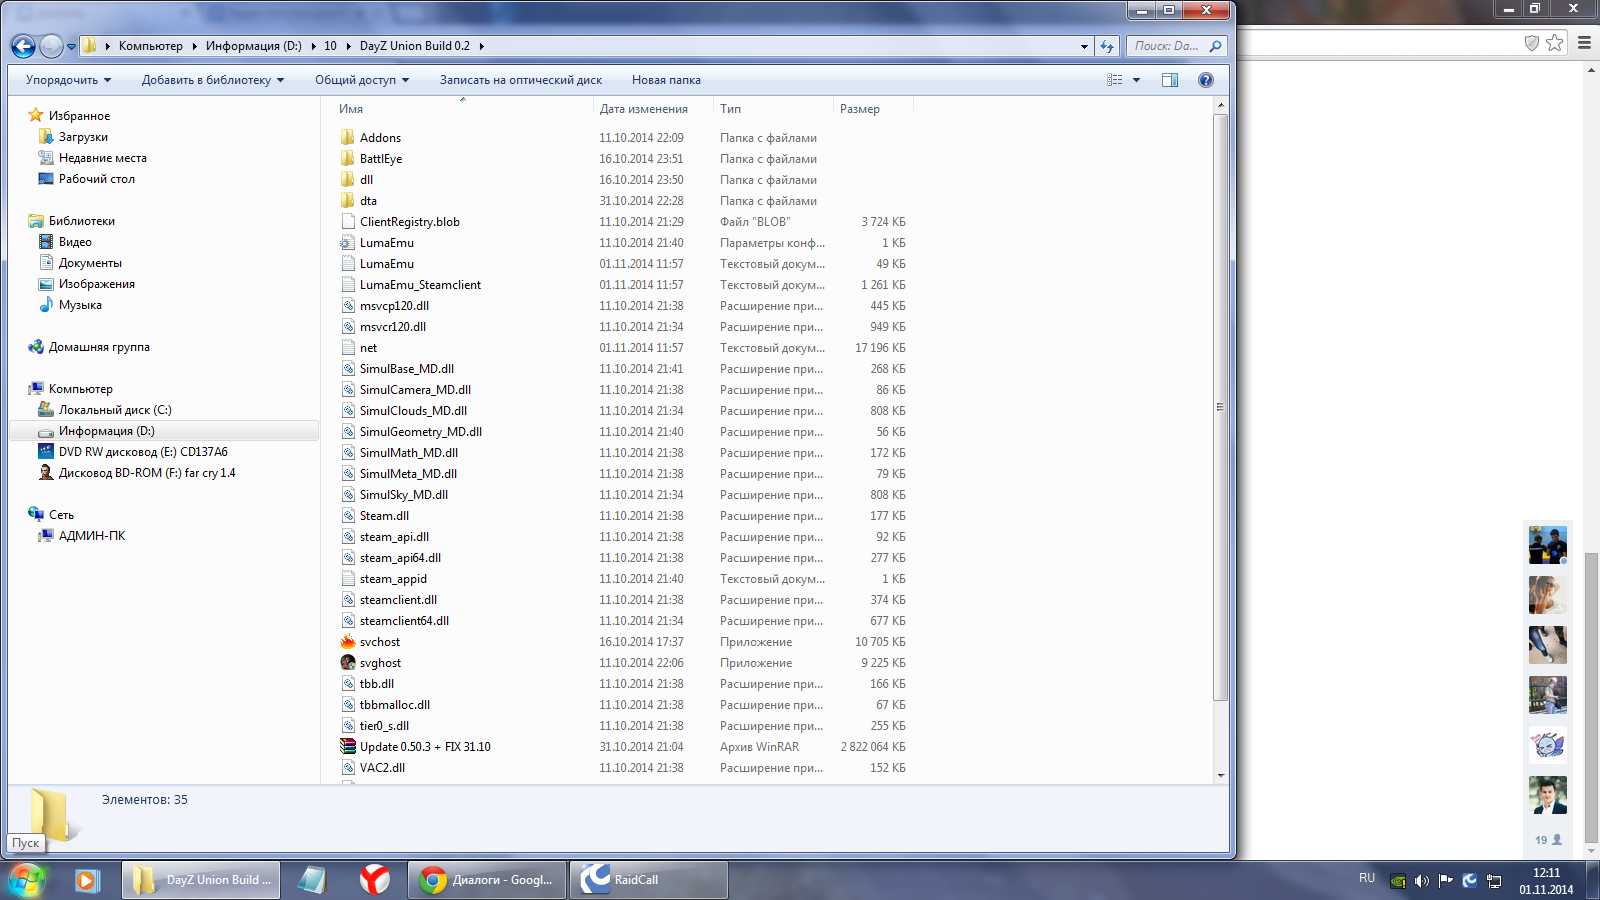Select the VAC2.dll file icon
Viewport: 1600px width, 900px height.
click(x=348, y=768)
